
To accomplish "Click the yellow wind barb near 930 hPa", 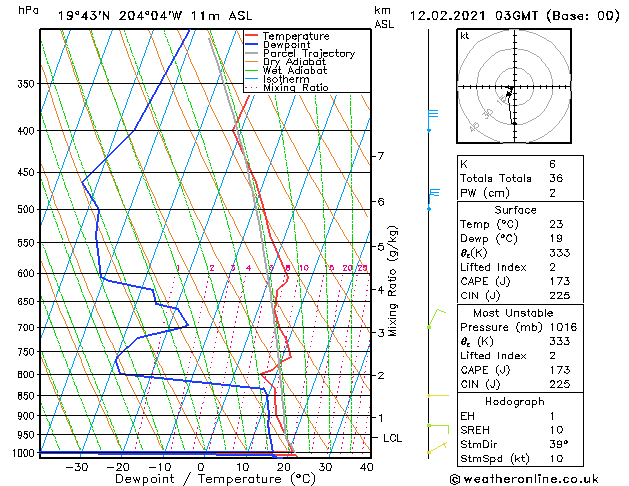I will click(x=437, y=427).
